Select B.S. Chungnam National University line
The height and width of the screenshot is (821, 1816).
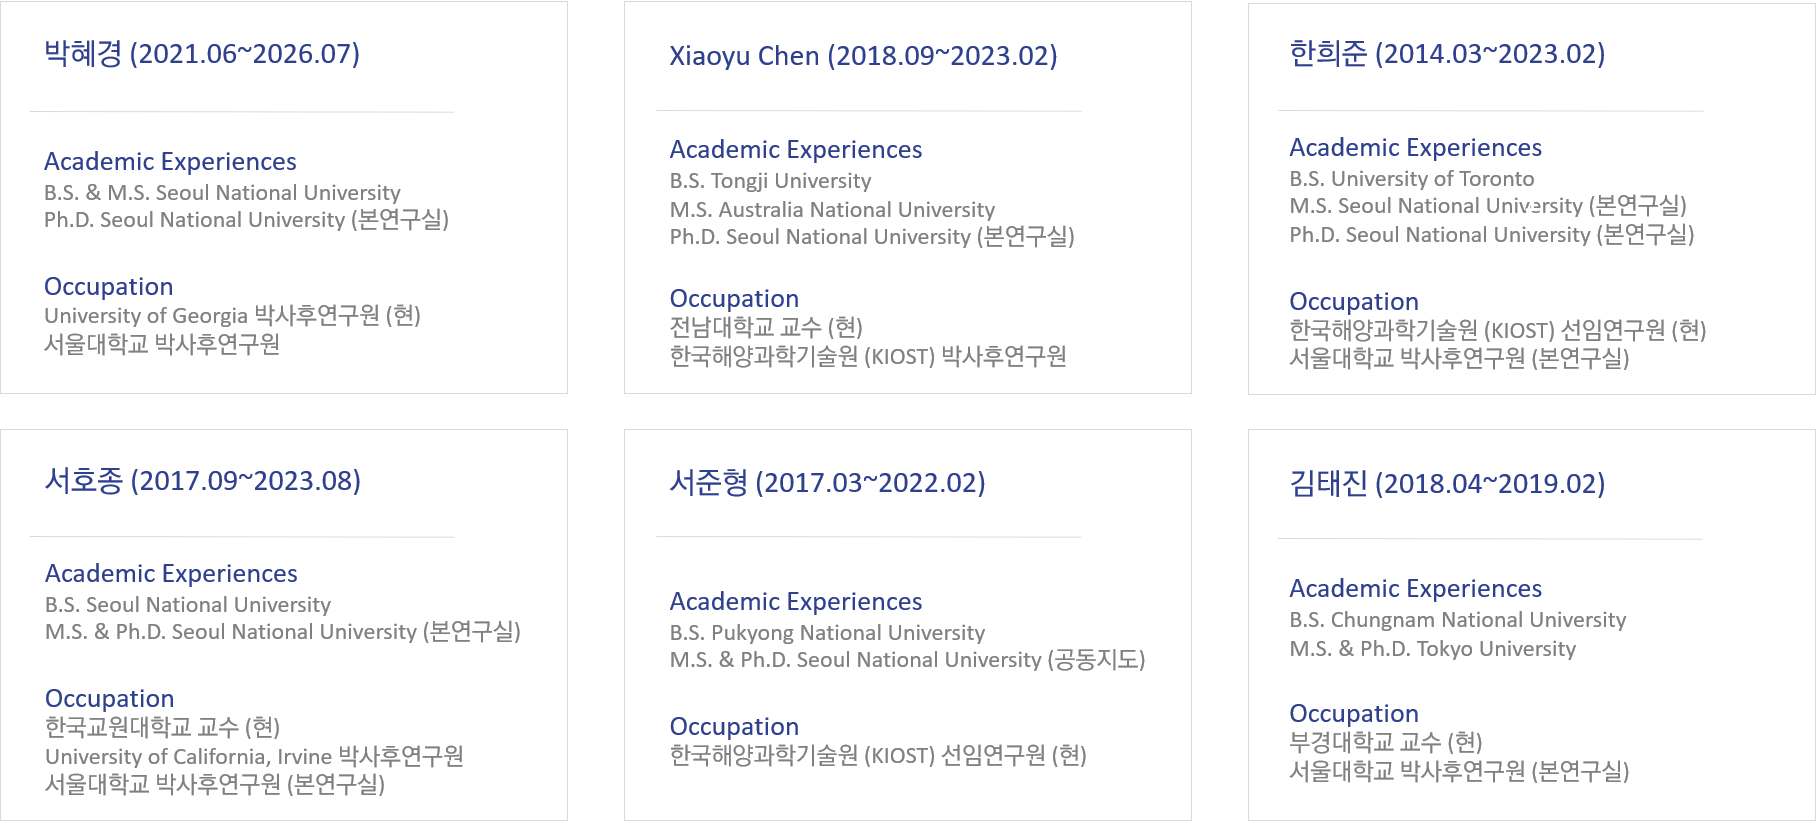(1457, 620)
